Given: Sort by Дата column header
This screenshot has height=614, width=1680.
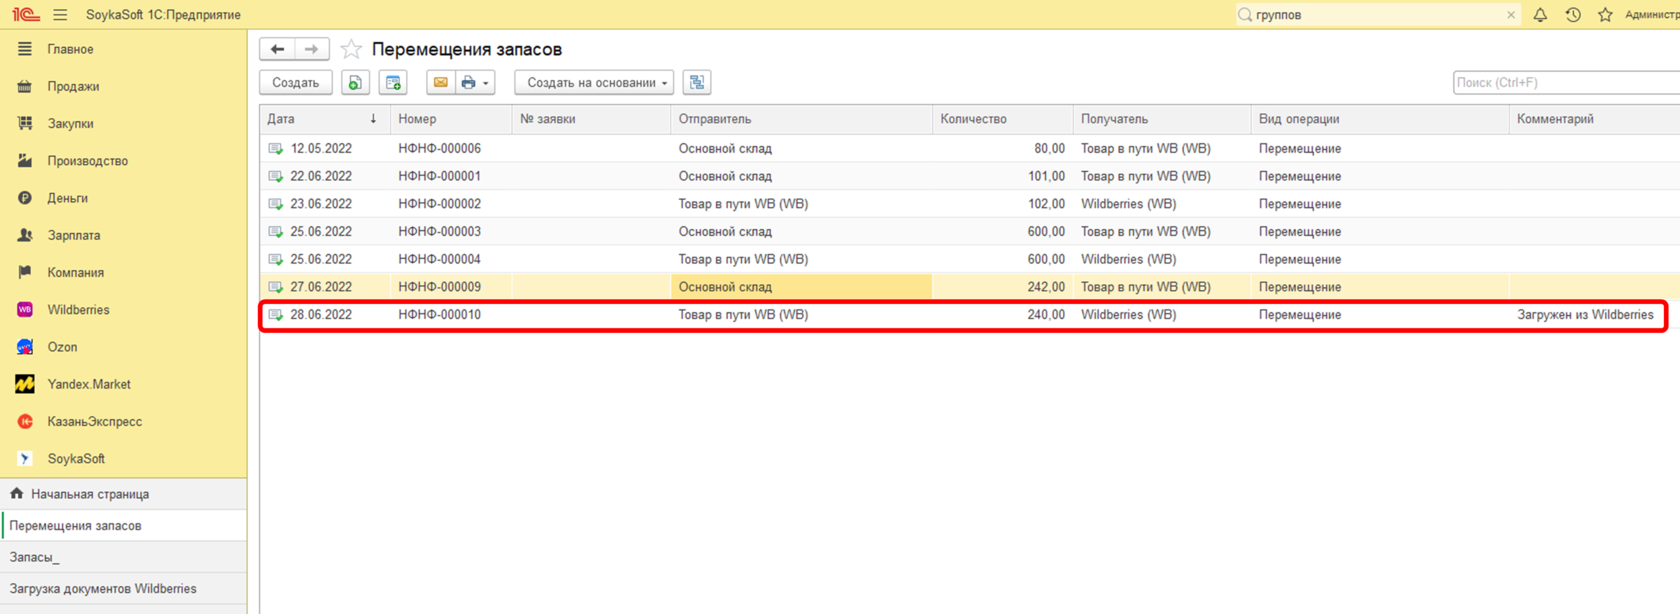Looking at the screenshot, I should (x=325, y=119).
